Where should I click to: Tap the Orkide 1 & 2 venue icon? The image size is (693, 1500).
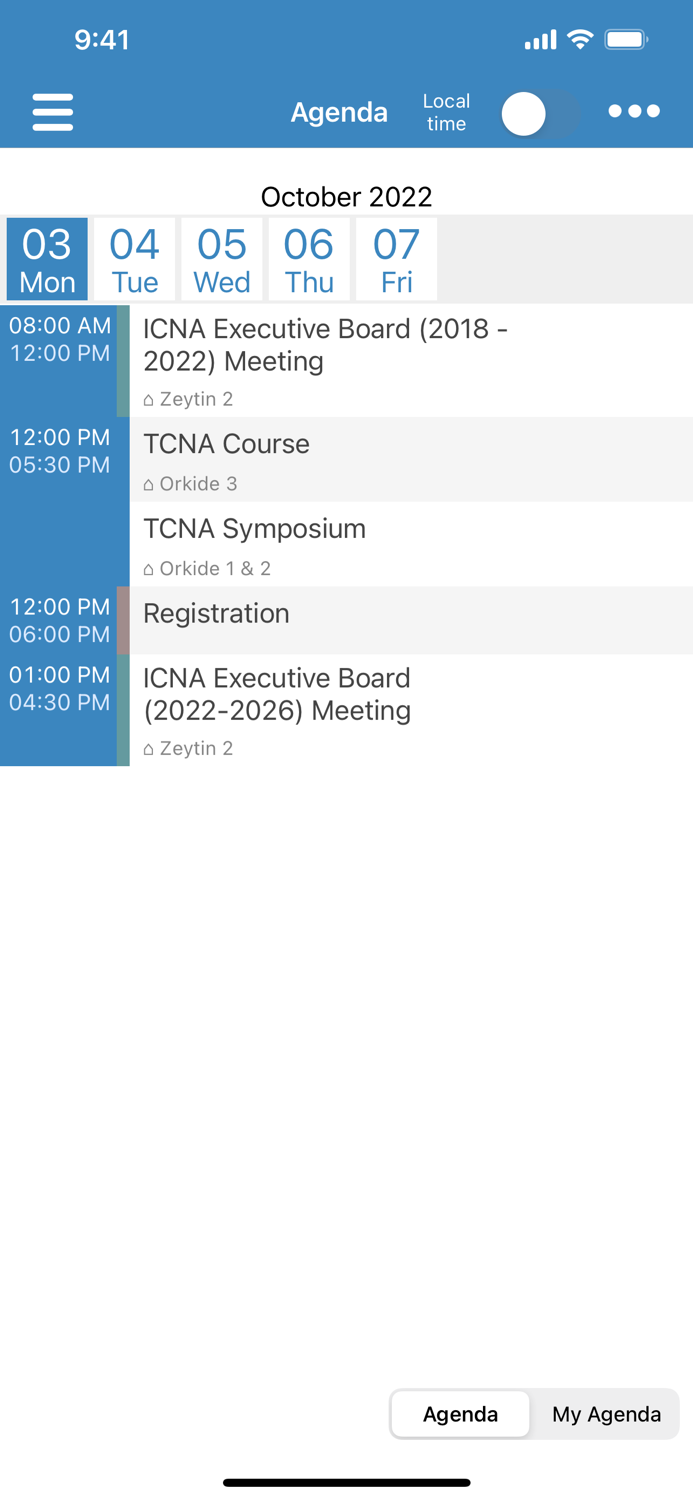pyautogui.click(x=148, y=568)
